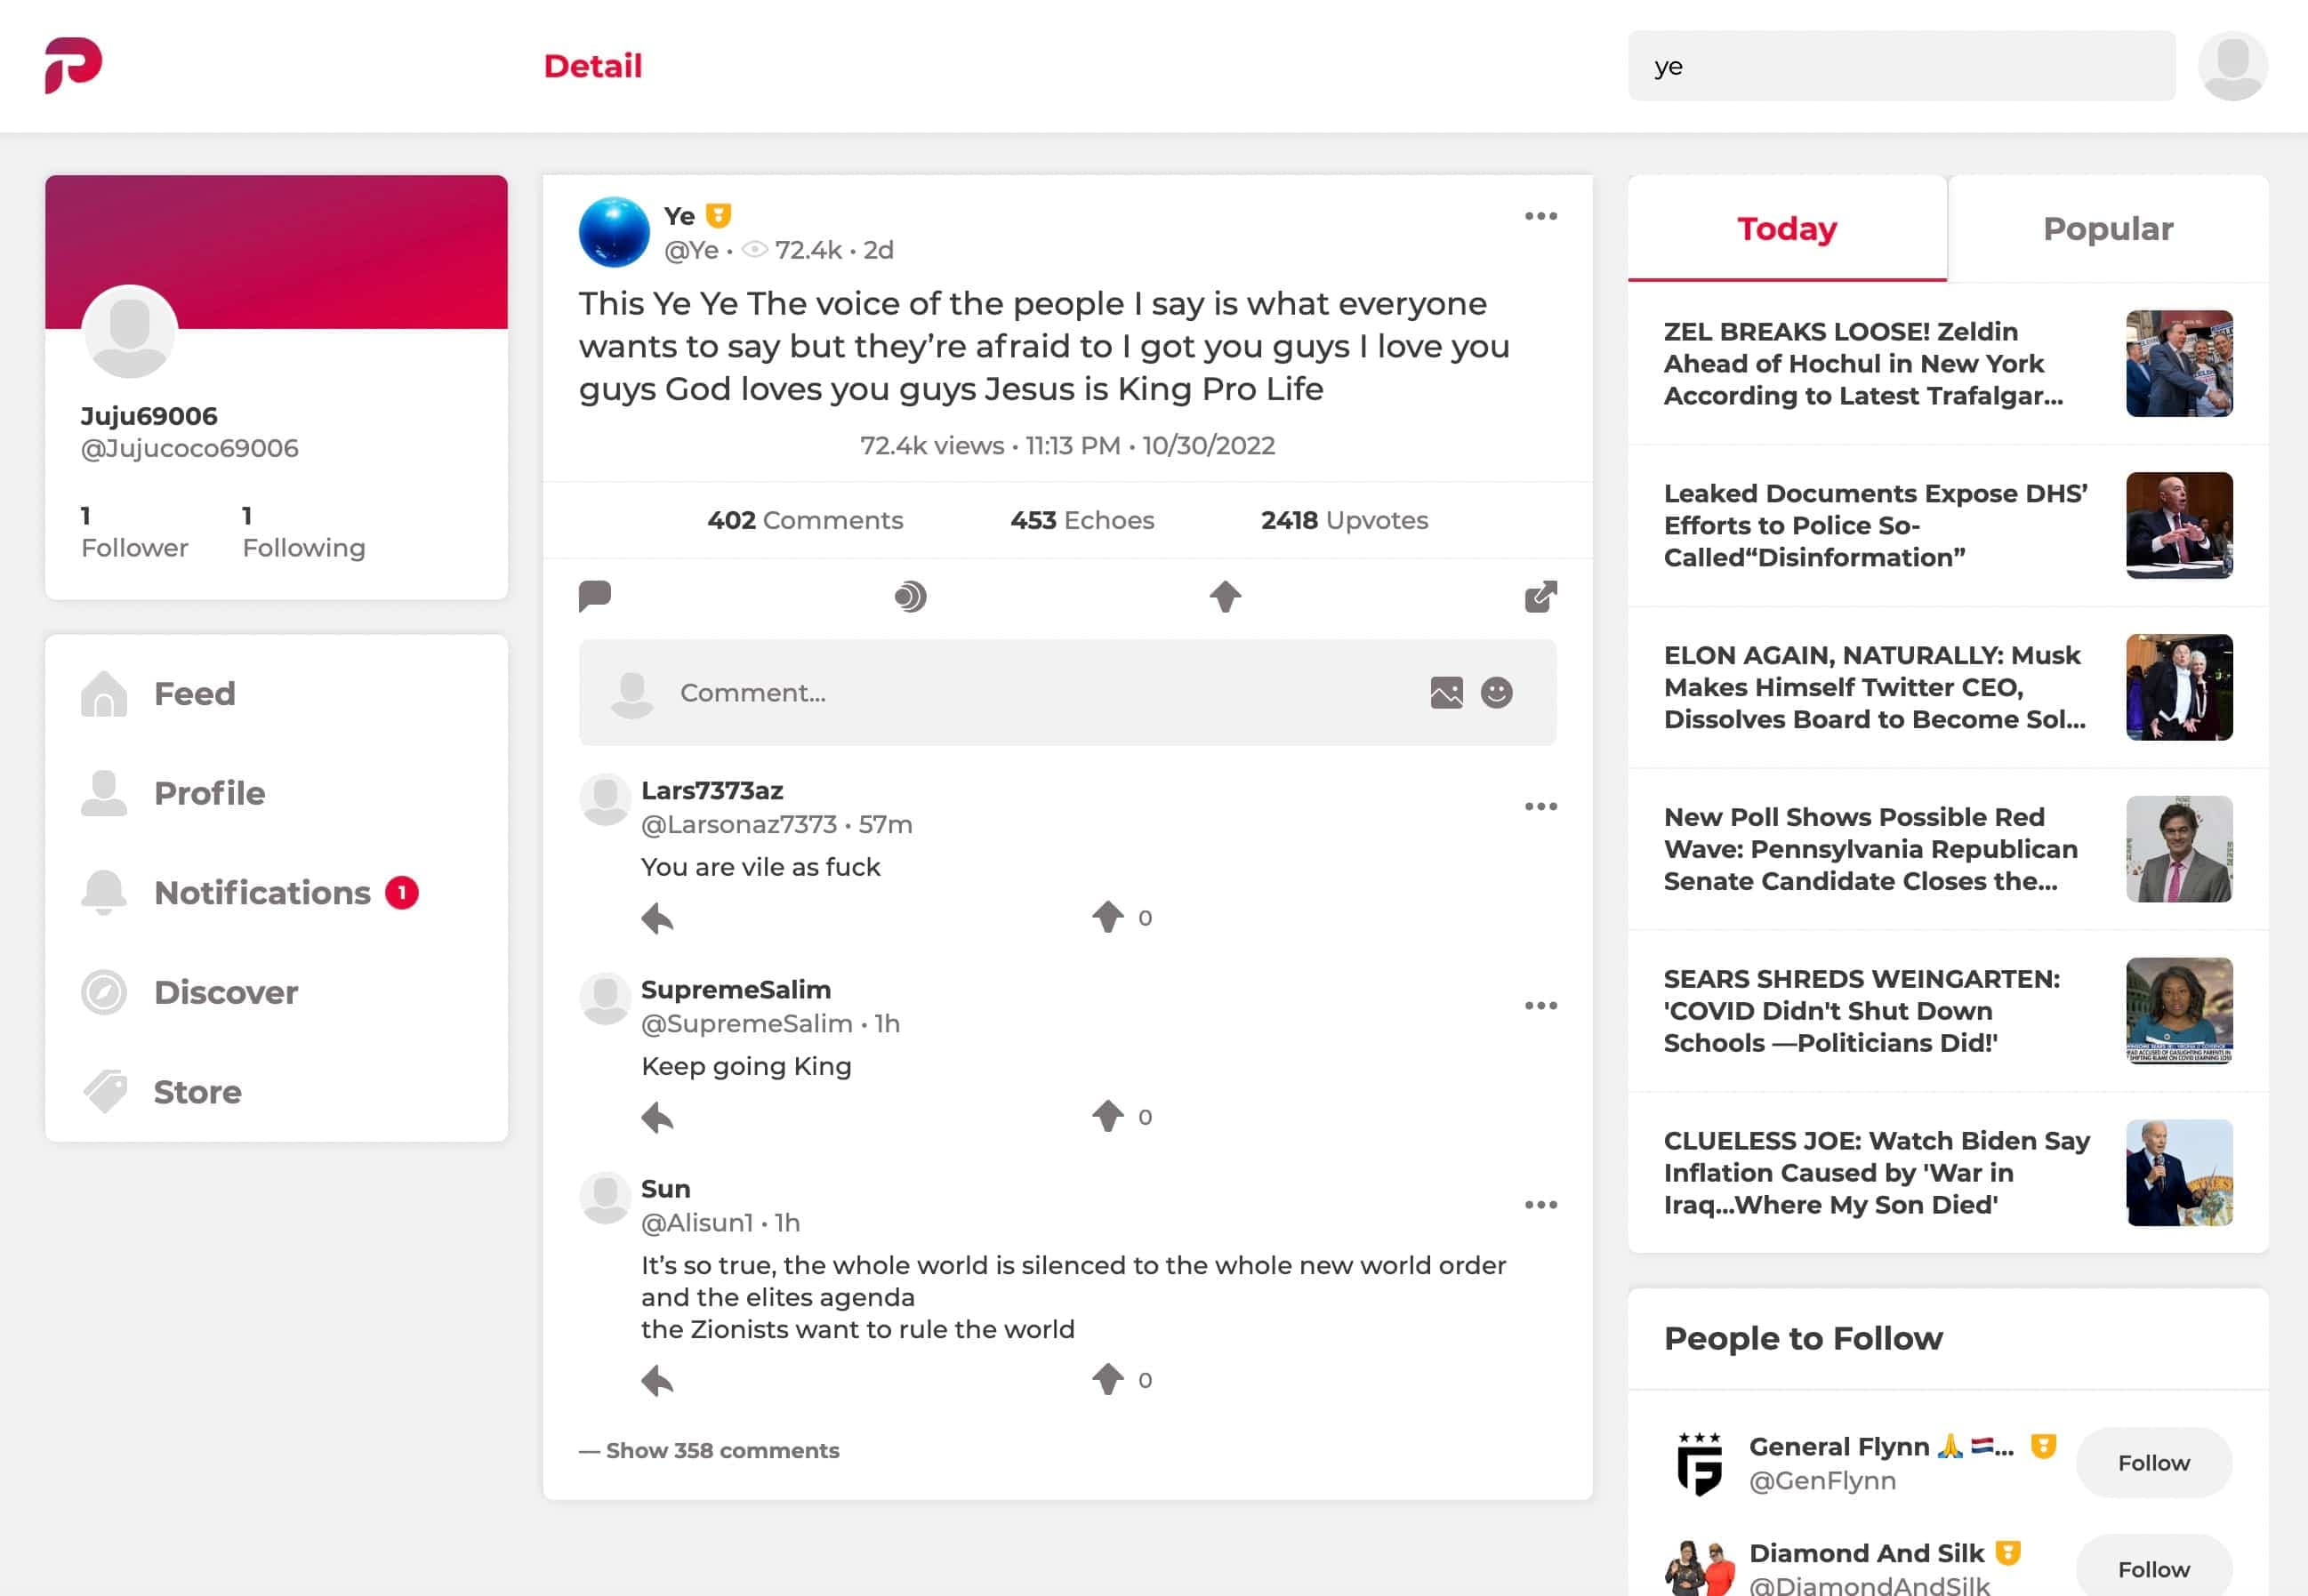Open the options menu on Ye's post

point(1540,216)
